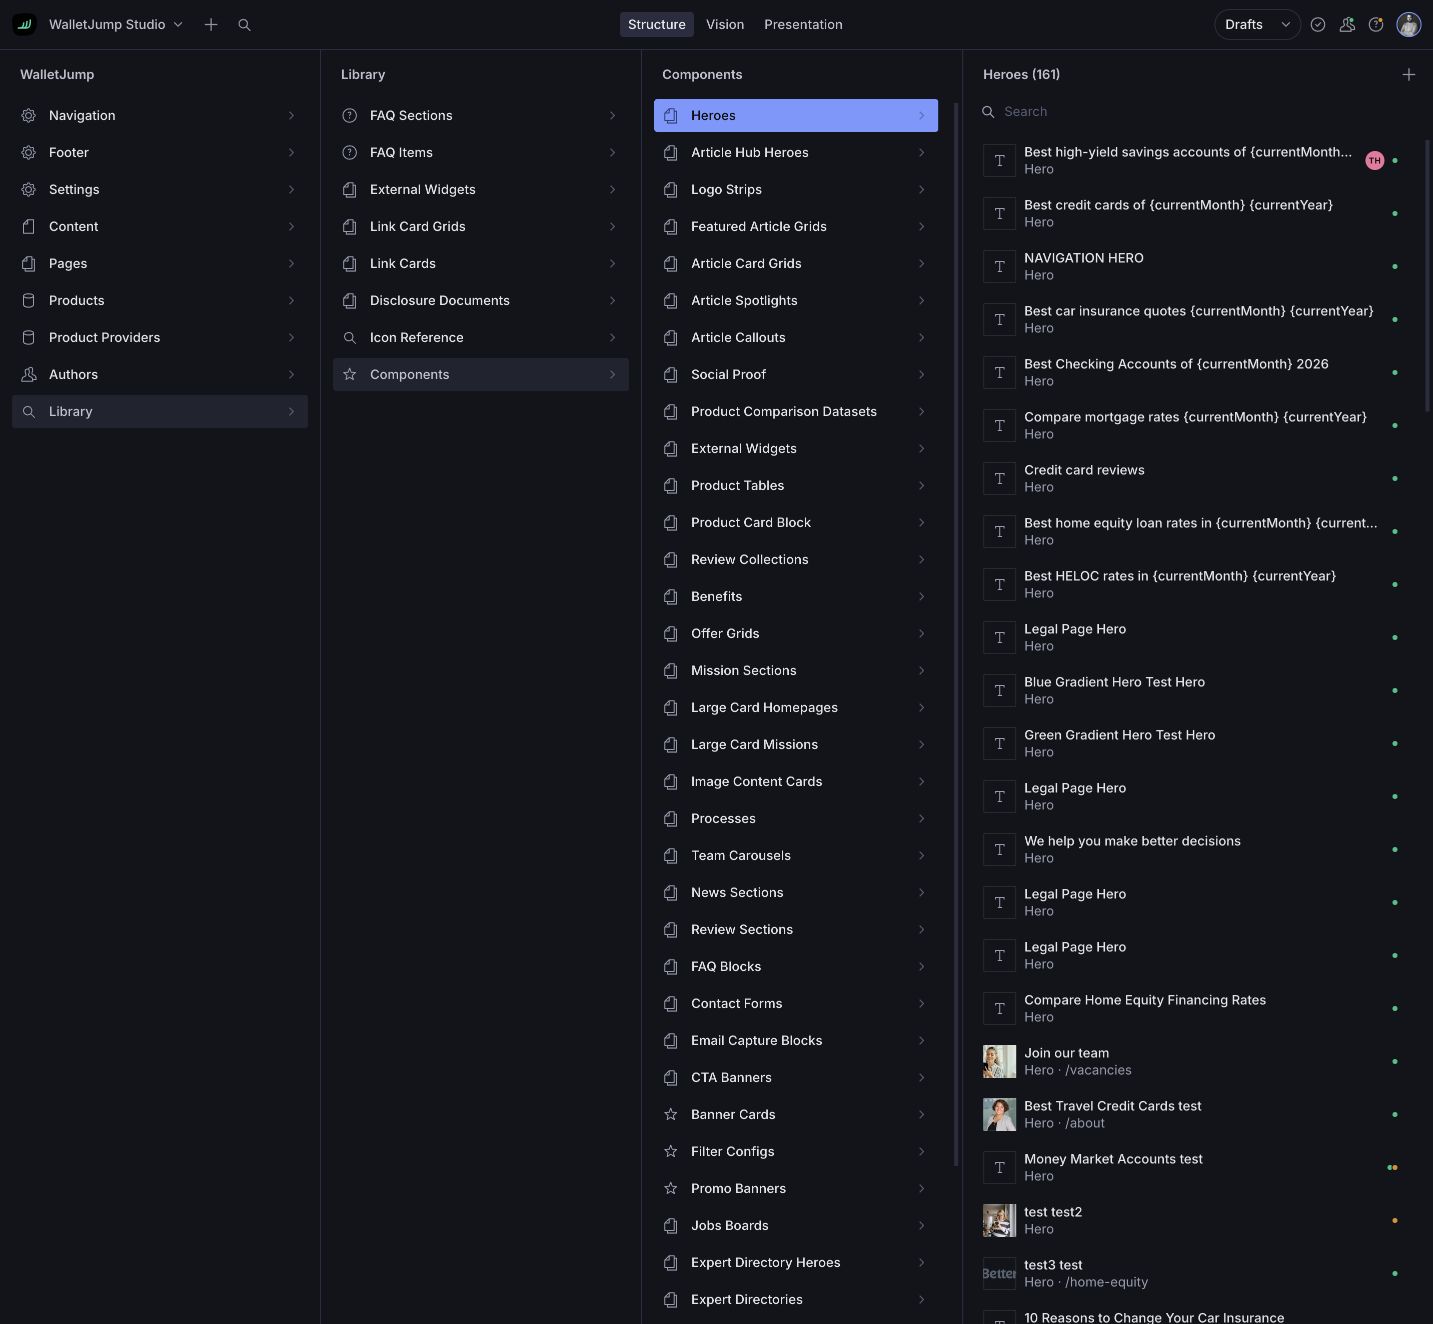Click the WalletJump Studio logo icon
Viewport: 1433px width, 1324px height.
[x=24, y=24]
